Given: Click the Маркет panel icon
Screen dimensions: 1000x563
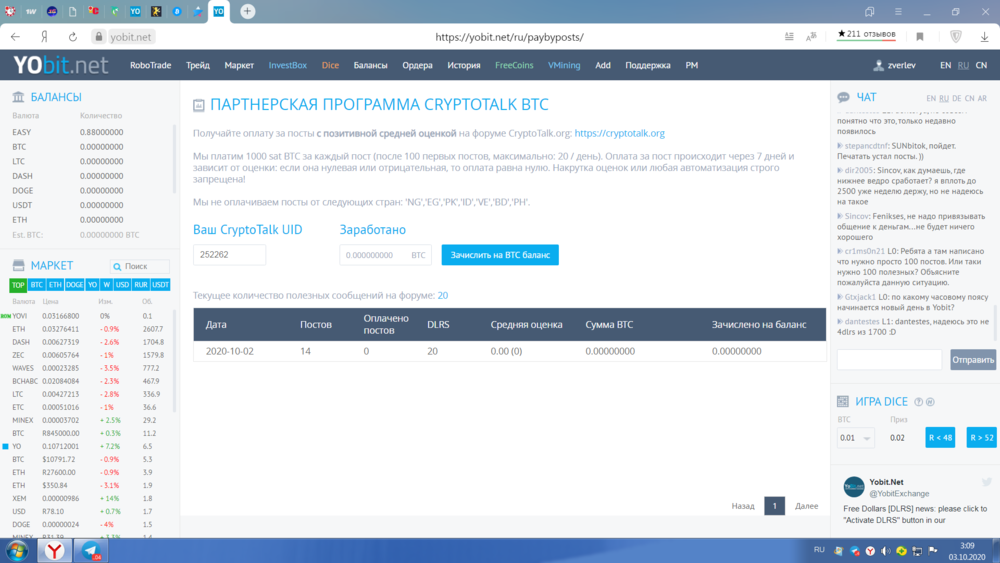Looking at the screenshot, I should click(x=18, y=265).
